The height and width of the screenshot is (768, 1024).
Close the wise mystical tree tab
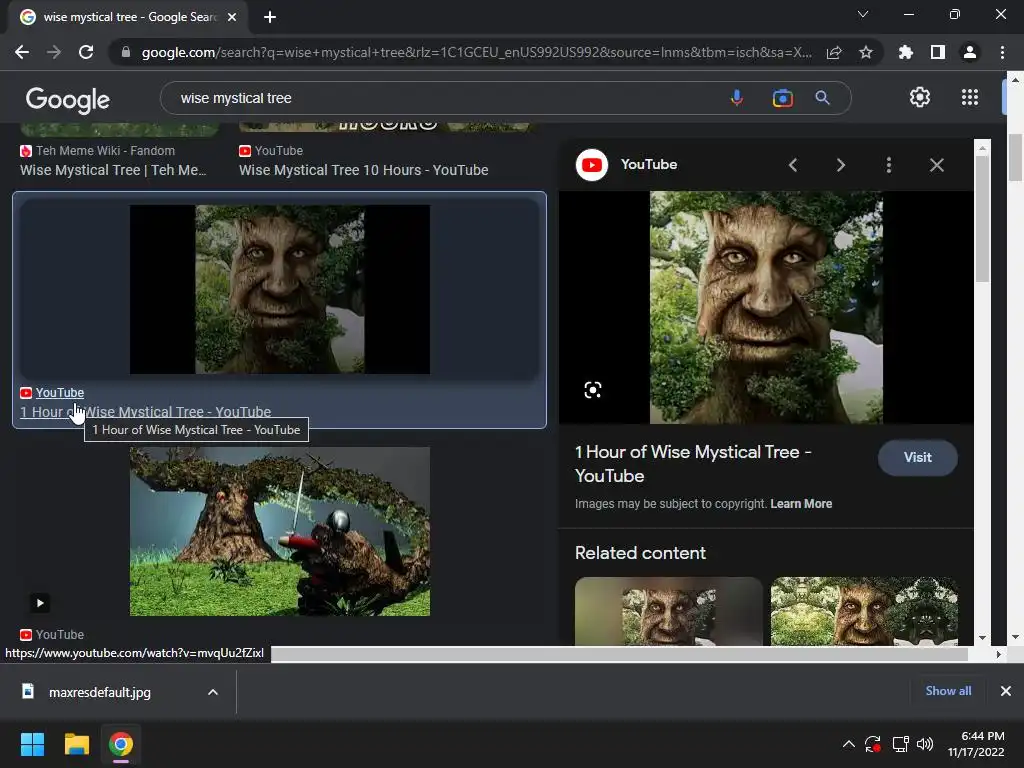(232, 17)
